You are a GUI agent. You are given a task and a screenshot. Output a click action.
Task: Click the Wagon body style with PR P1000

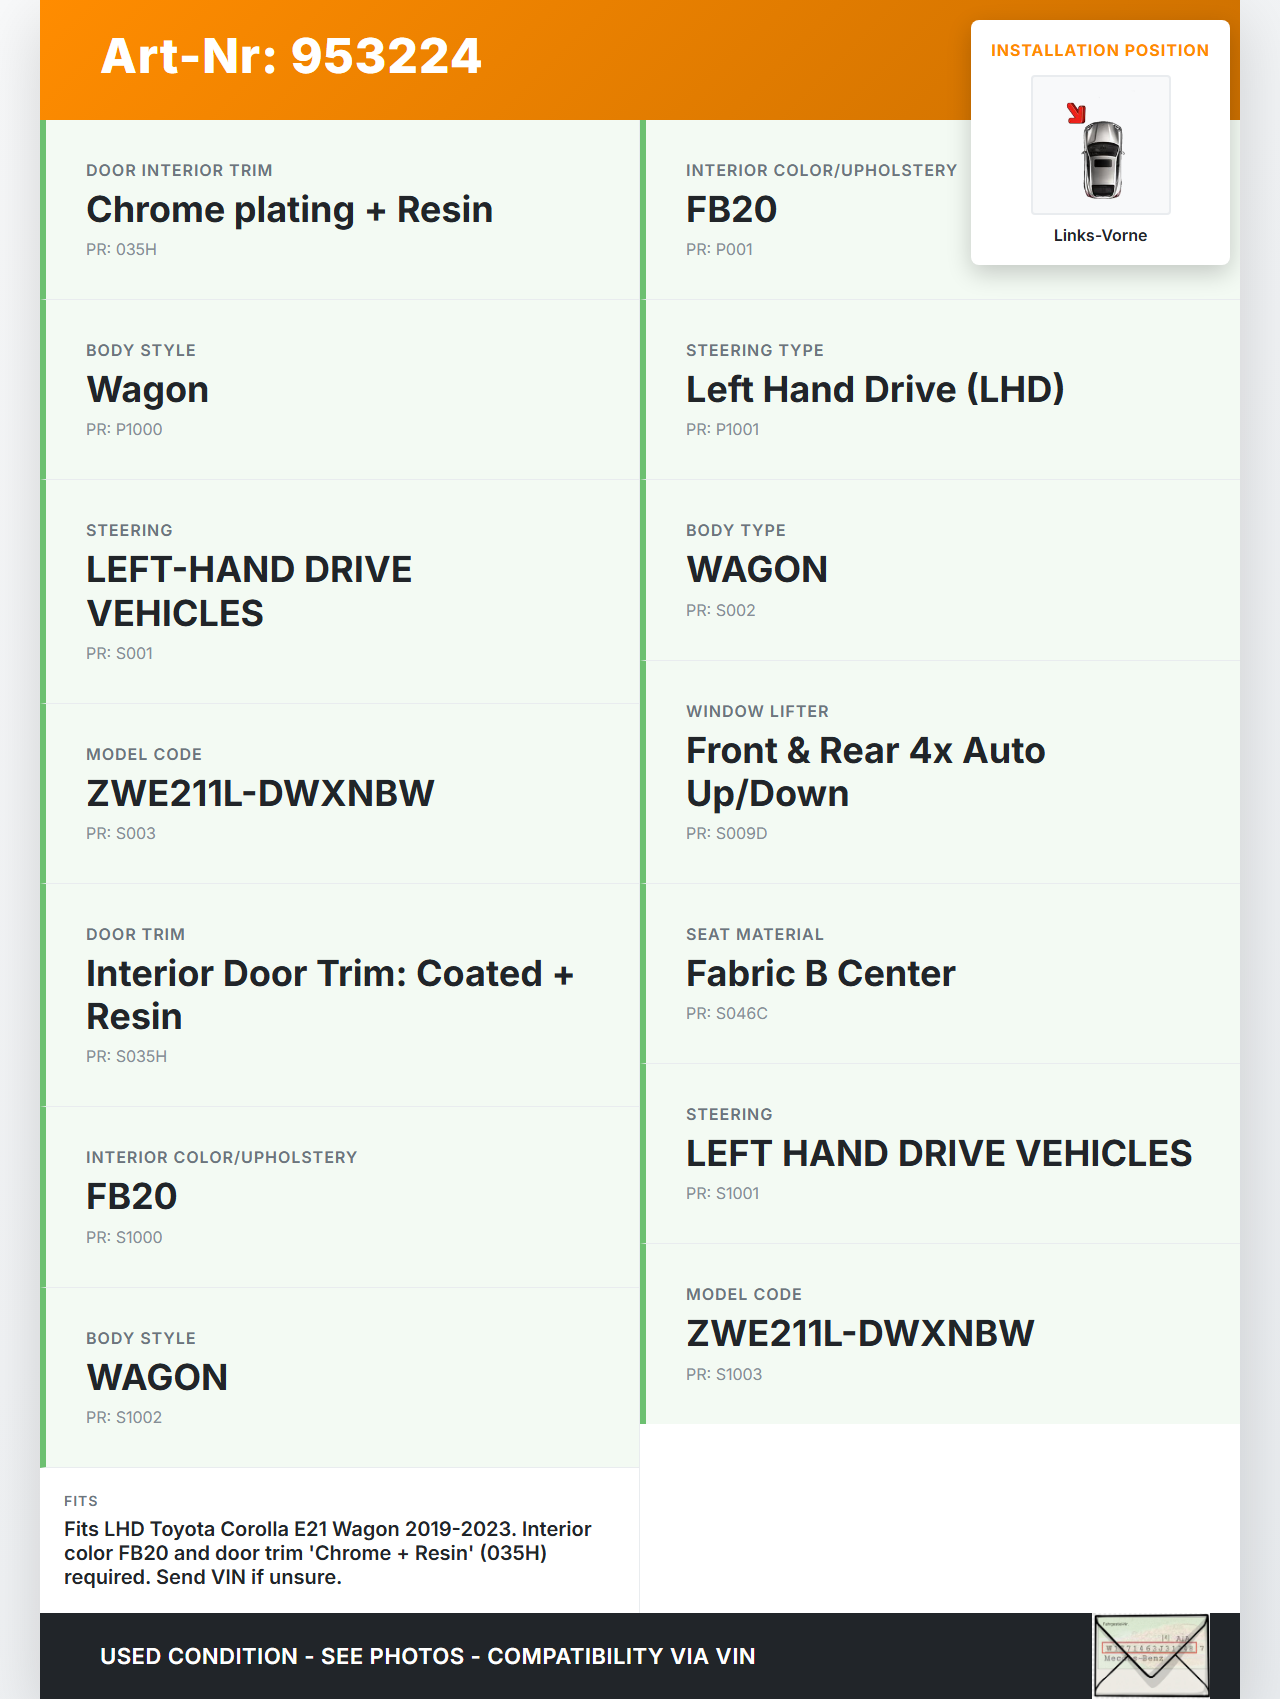147,389
